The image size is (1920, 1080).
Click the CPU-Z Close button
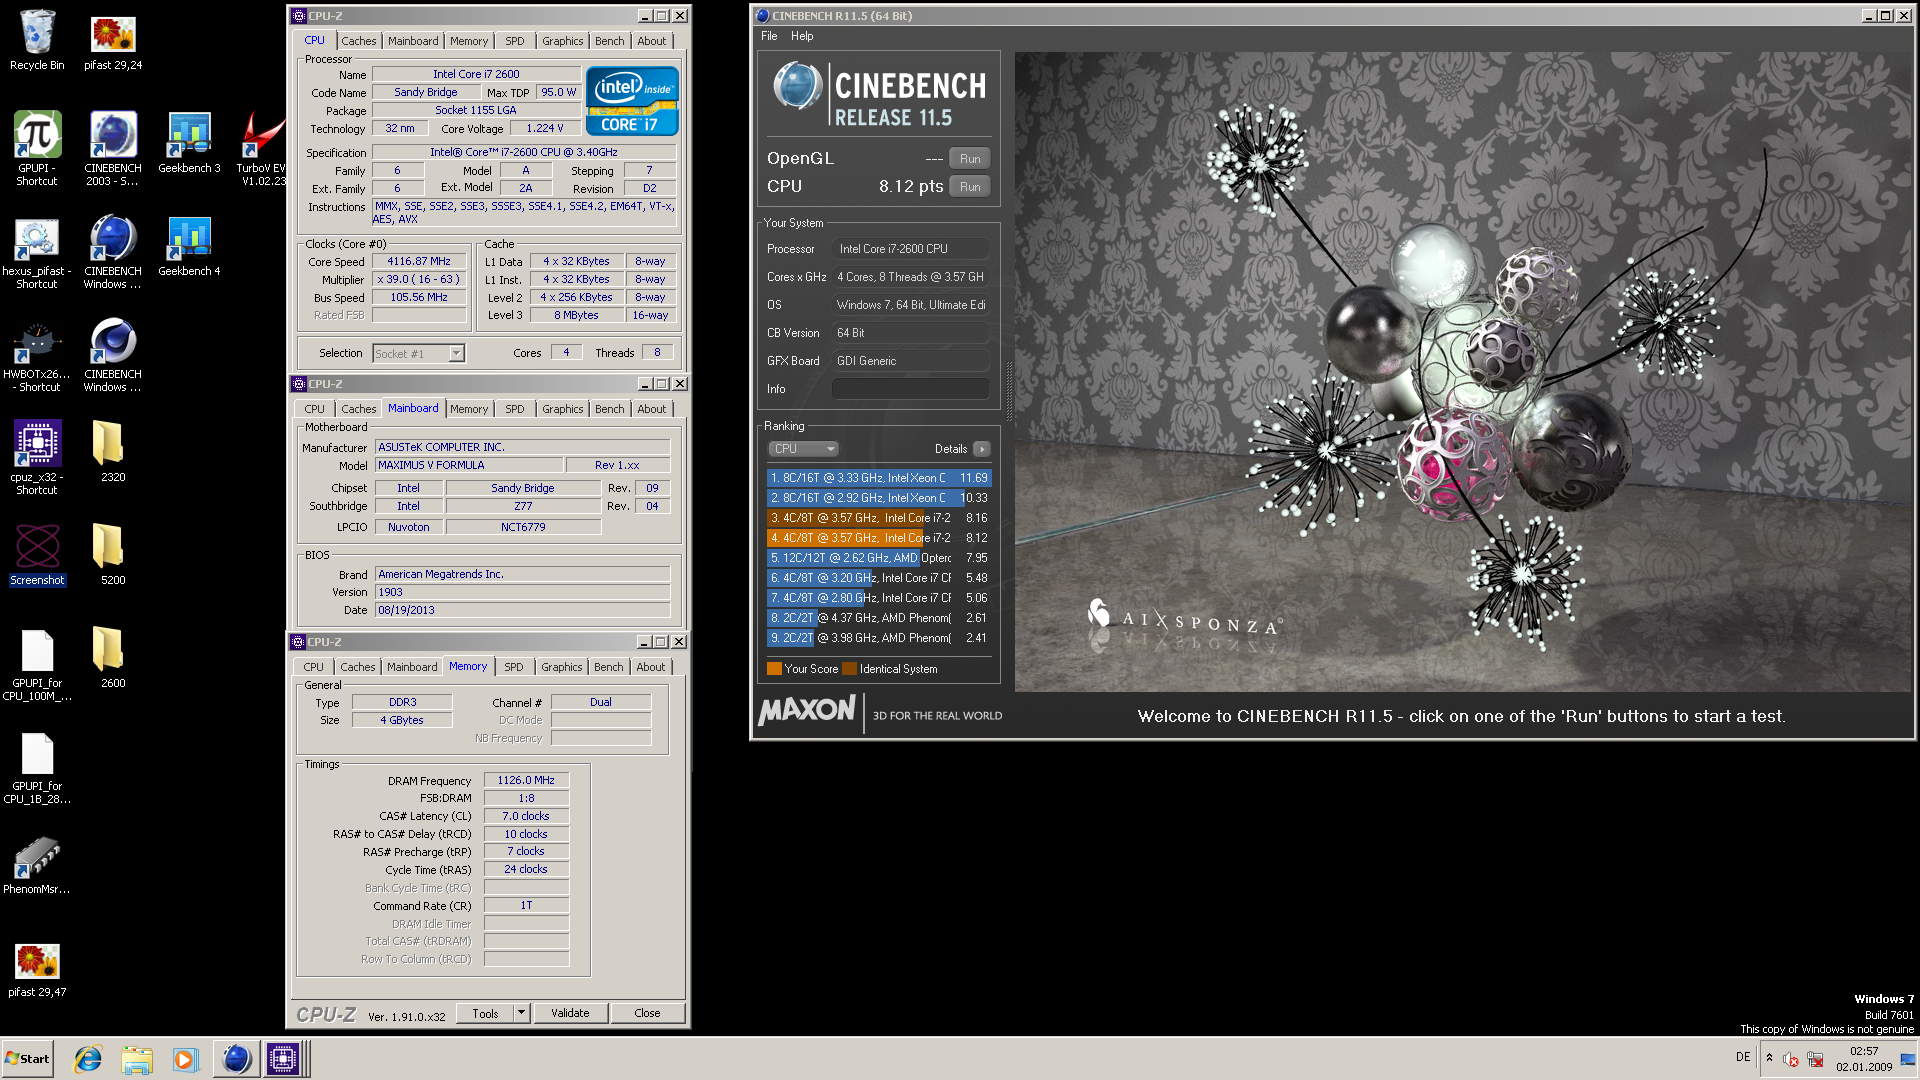coord(647,1013)
